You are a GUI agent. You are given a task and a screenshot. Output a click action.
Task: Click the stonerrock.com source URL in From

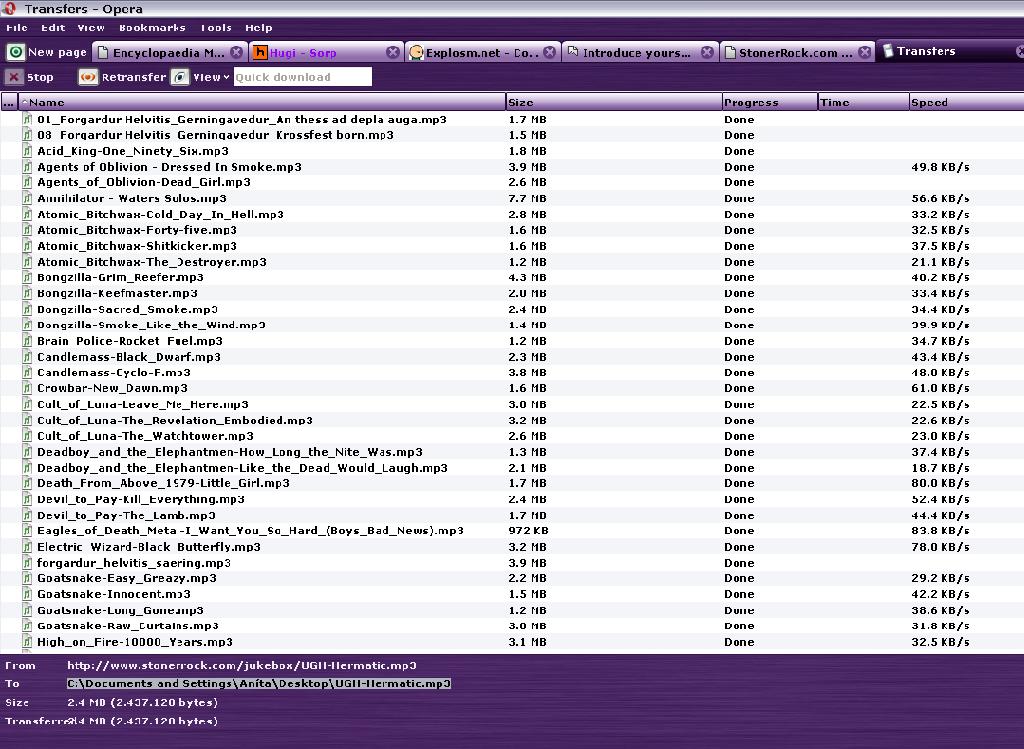242,665
